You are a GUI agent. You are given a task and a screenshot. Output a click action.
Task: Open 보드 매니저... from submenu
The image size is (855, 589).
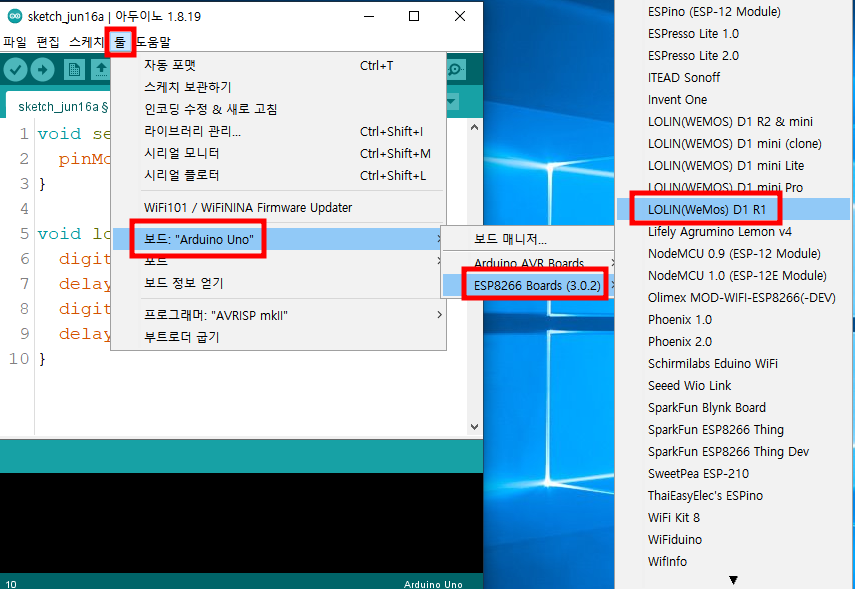[x=528, y=239]
